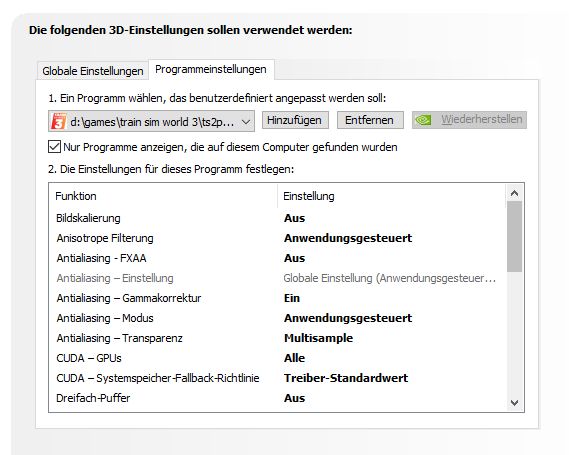569x455 pixels.
Task: Change Antialiasing – Modus setting value
Action: pyautogui.click(x=348, y=318)
